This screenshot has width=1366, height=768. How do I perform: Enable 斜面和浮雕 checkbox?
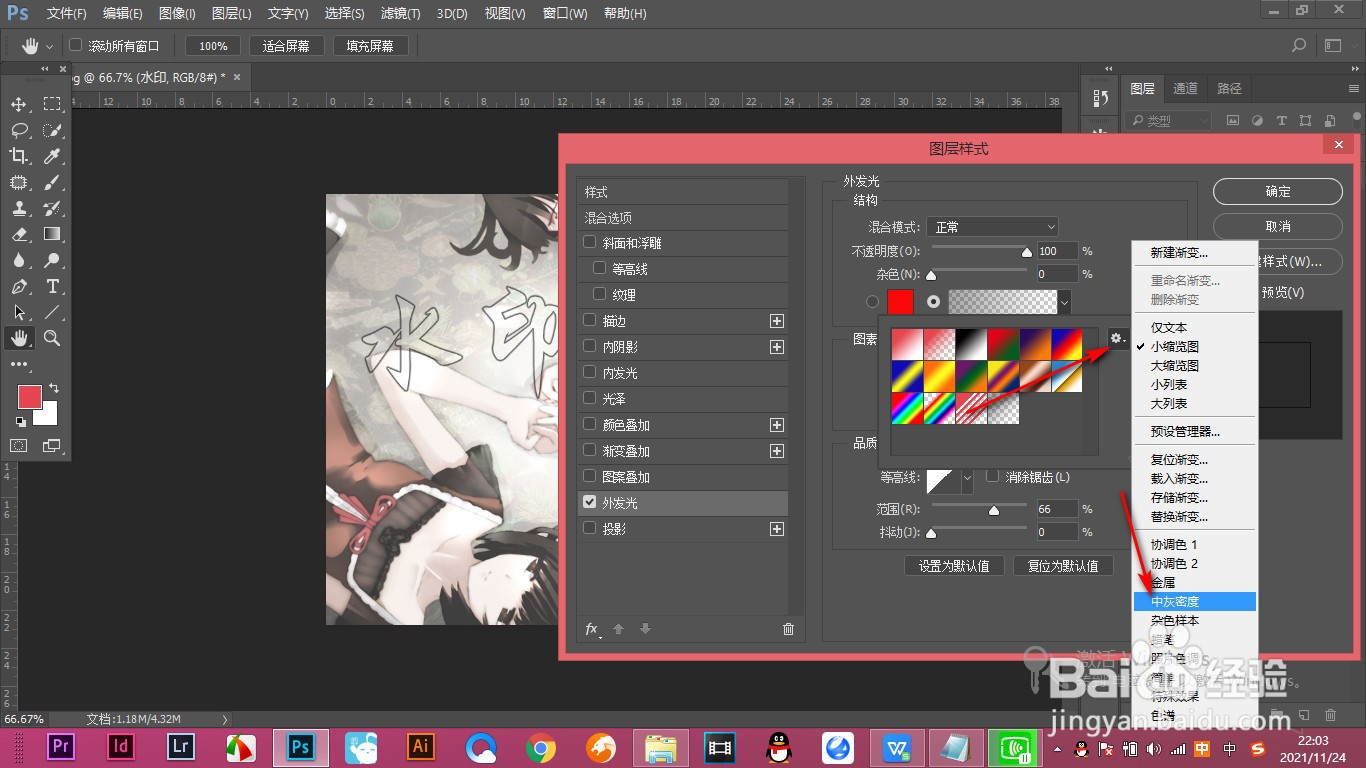[590, 243]
